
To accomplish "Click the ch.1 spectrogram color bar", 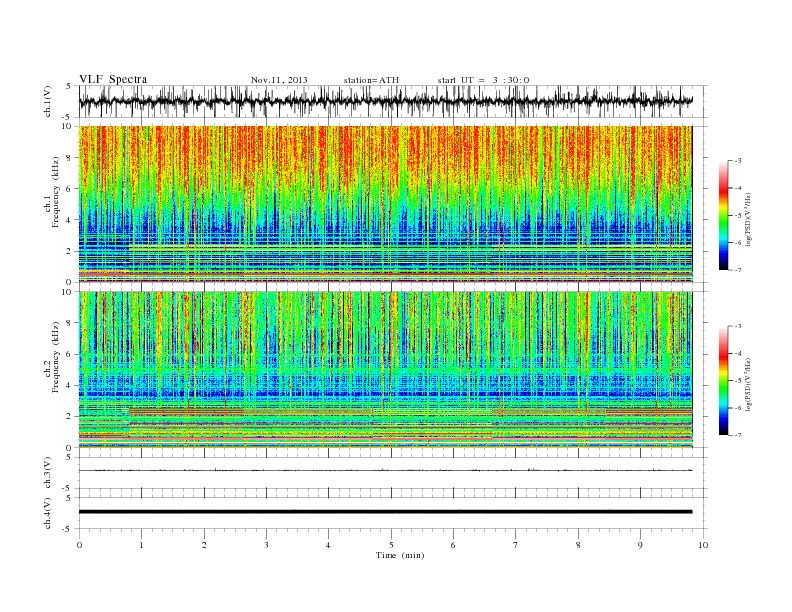I will click(723, 215).
